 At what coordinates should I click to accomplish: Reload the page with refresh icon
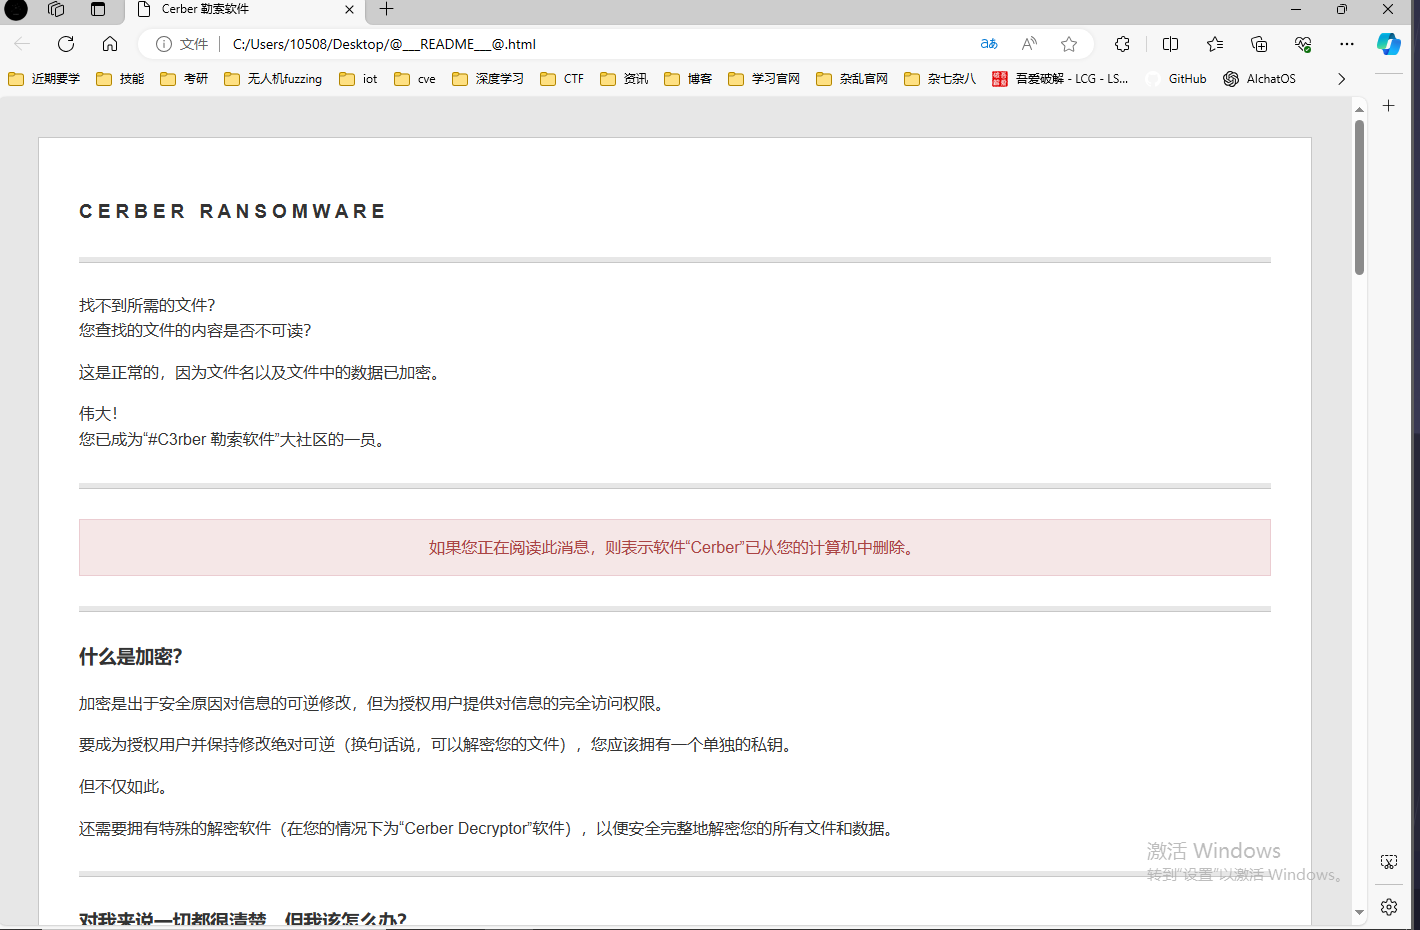(66, 44)
